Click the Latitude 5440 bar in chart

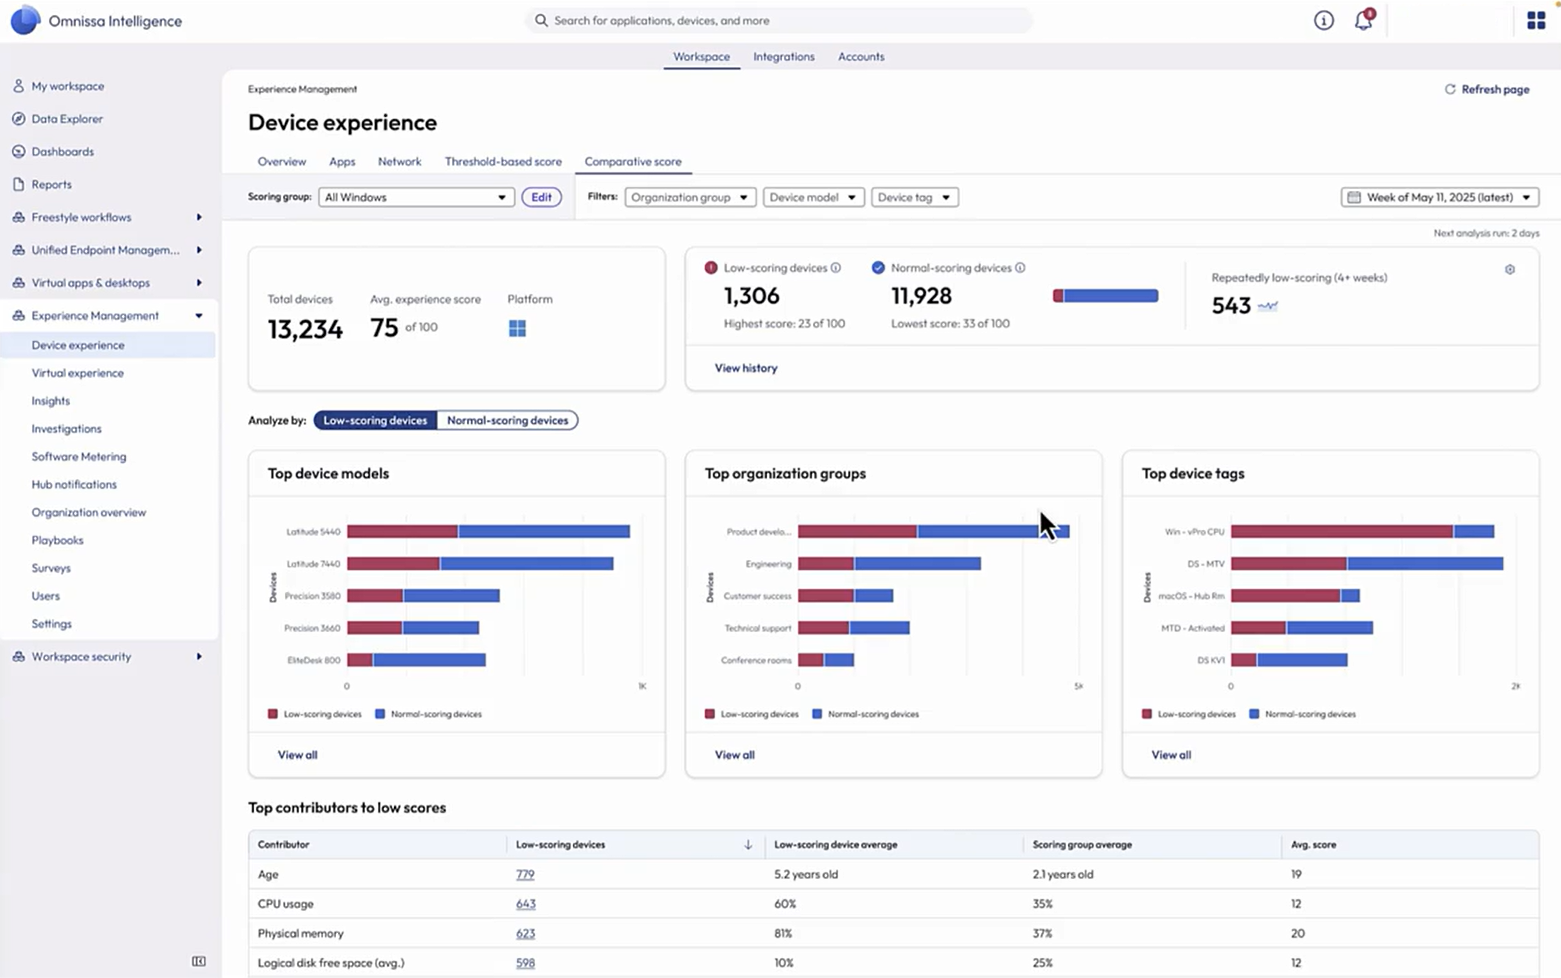click(x=488, y=532)
